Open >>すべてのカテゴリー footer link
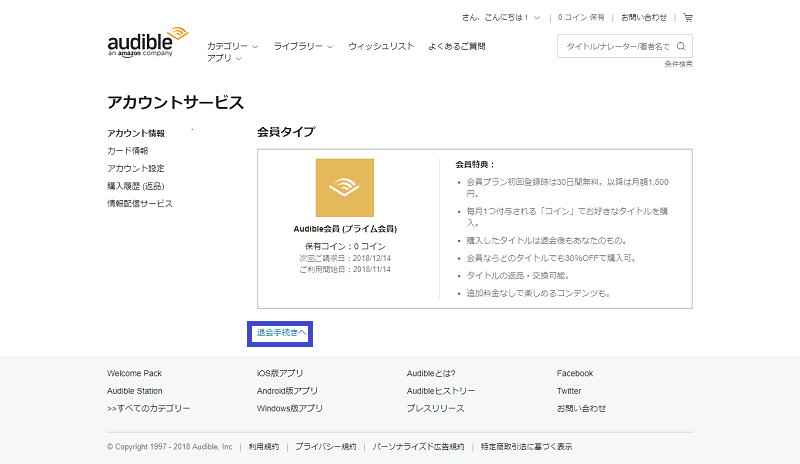The width and height of the screenshot is (800, 464). pos(148,408)
